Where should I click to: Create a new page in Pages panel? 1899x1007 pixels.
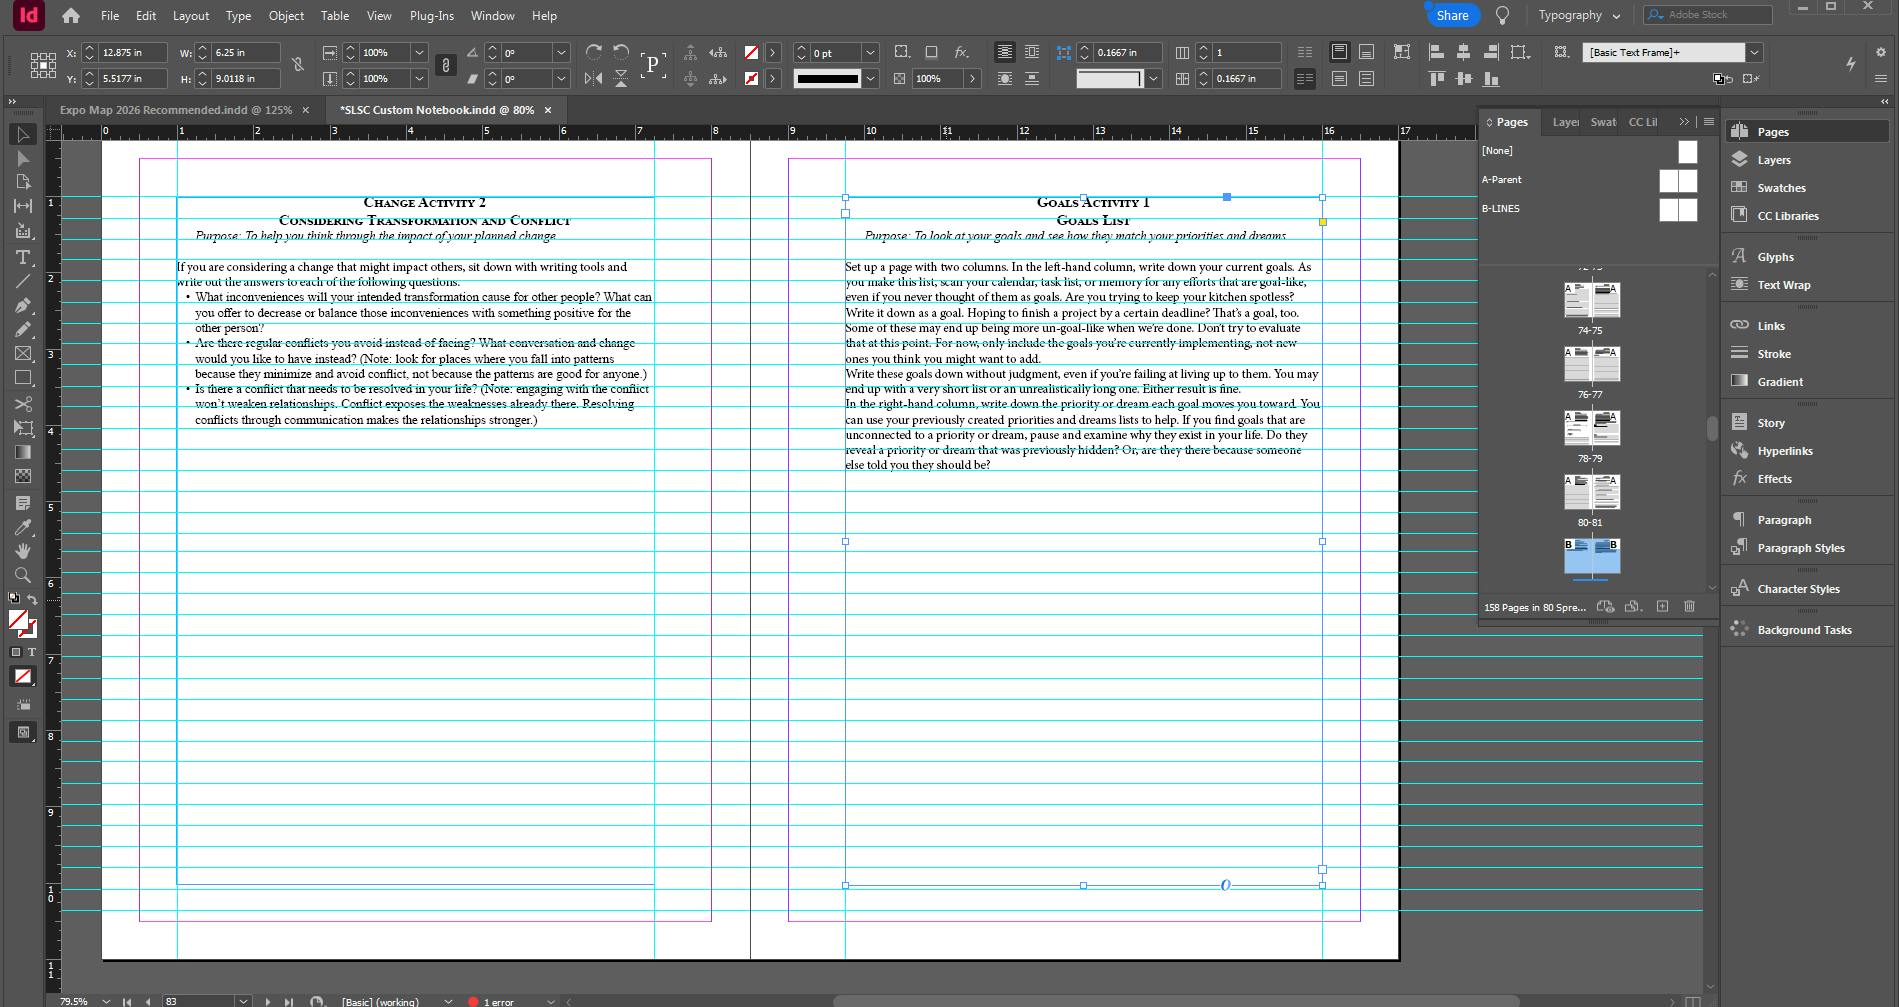[1662, 606]
